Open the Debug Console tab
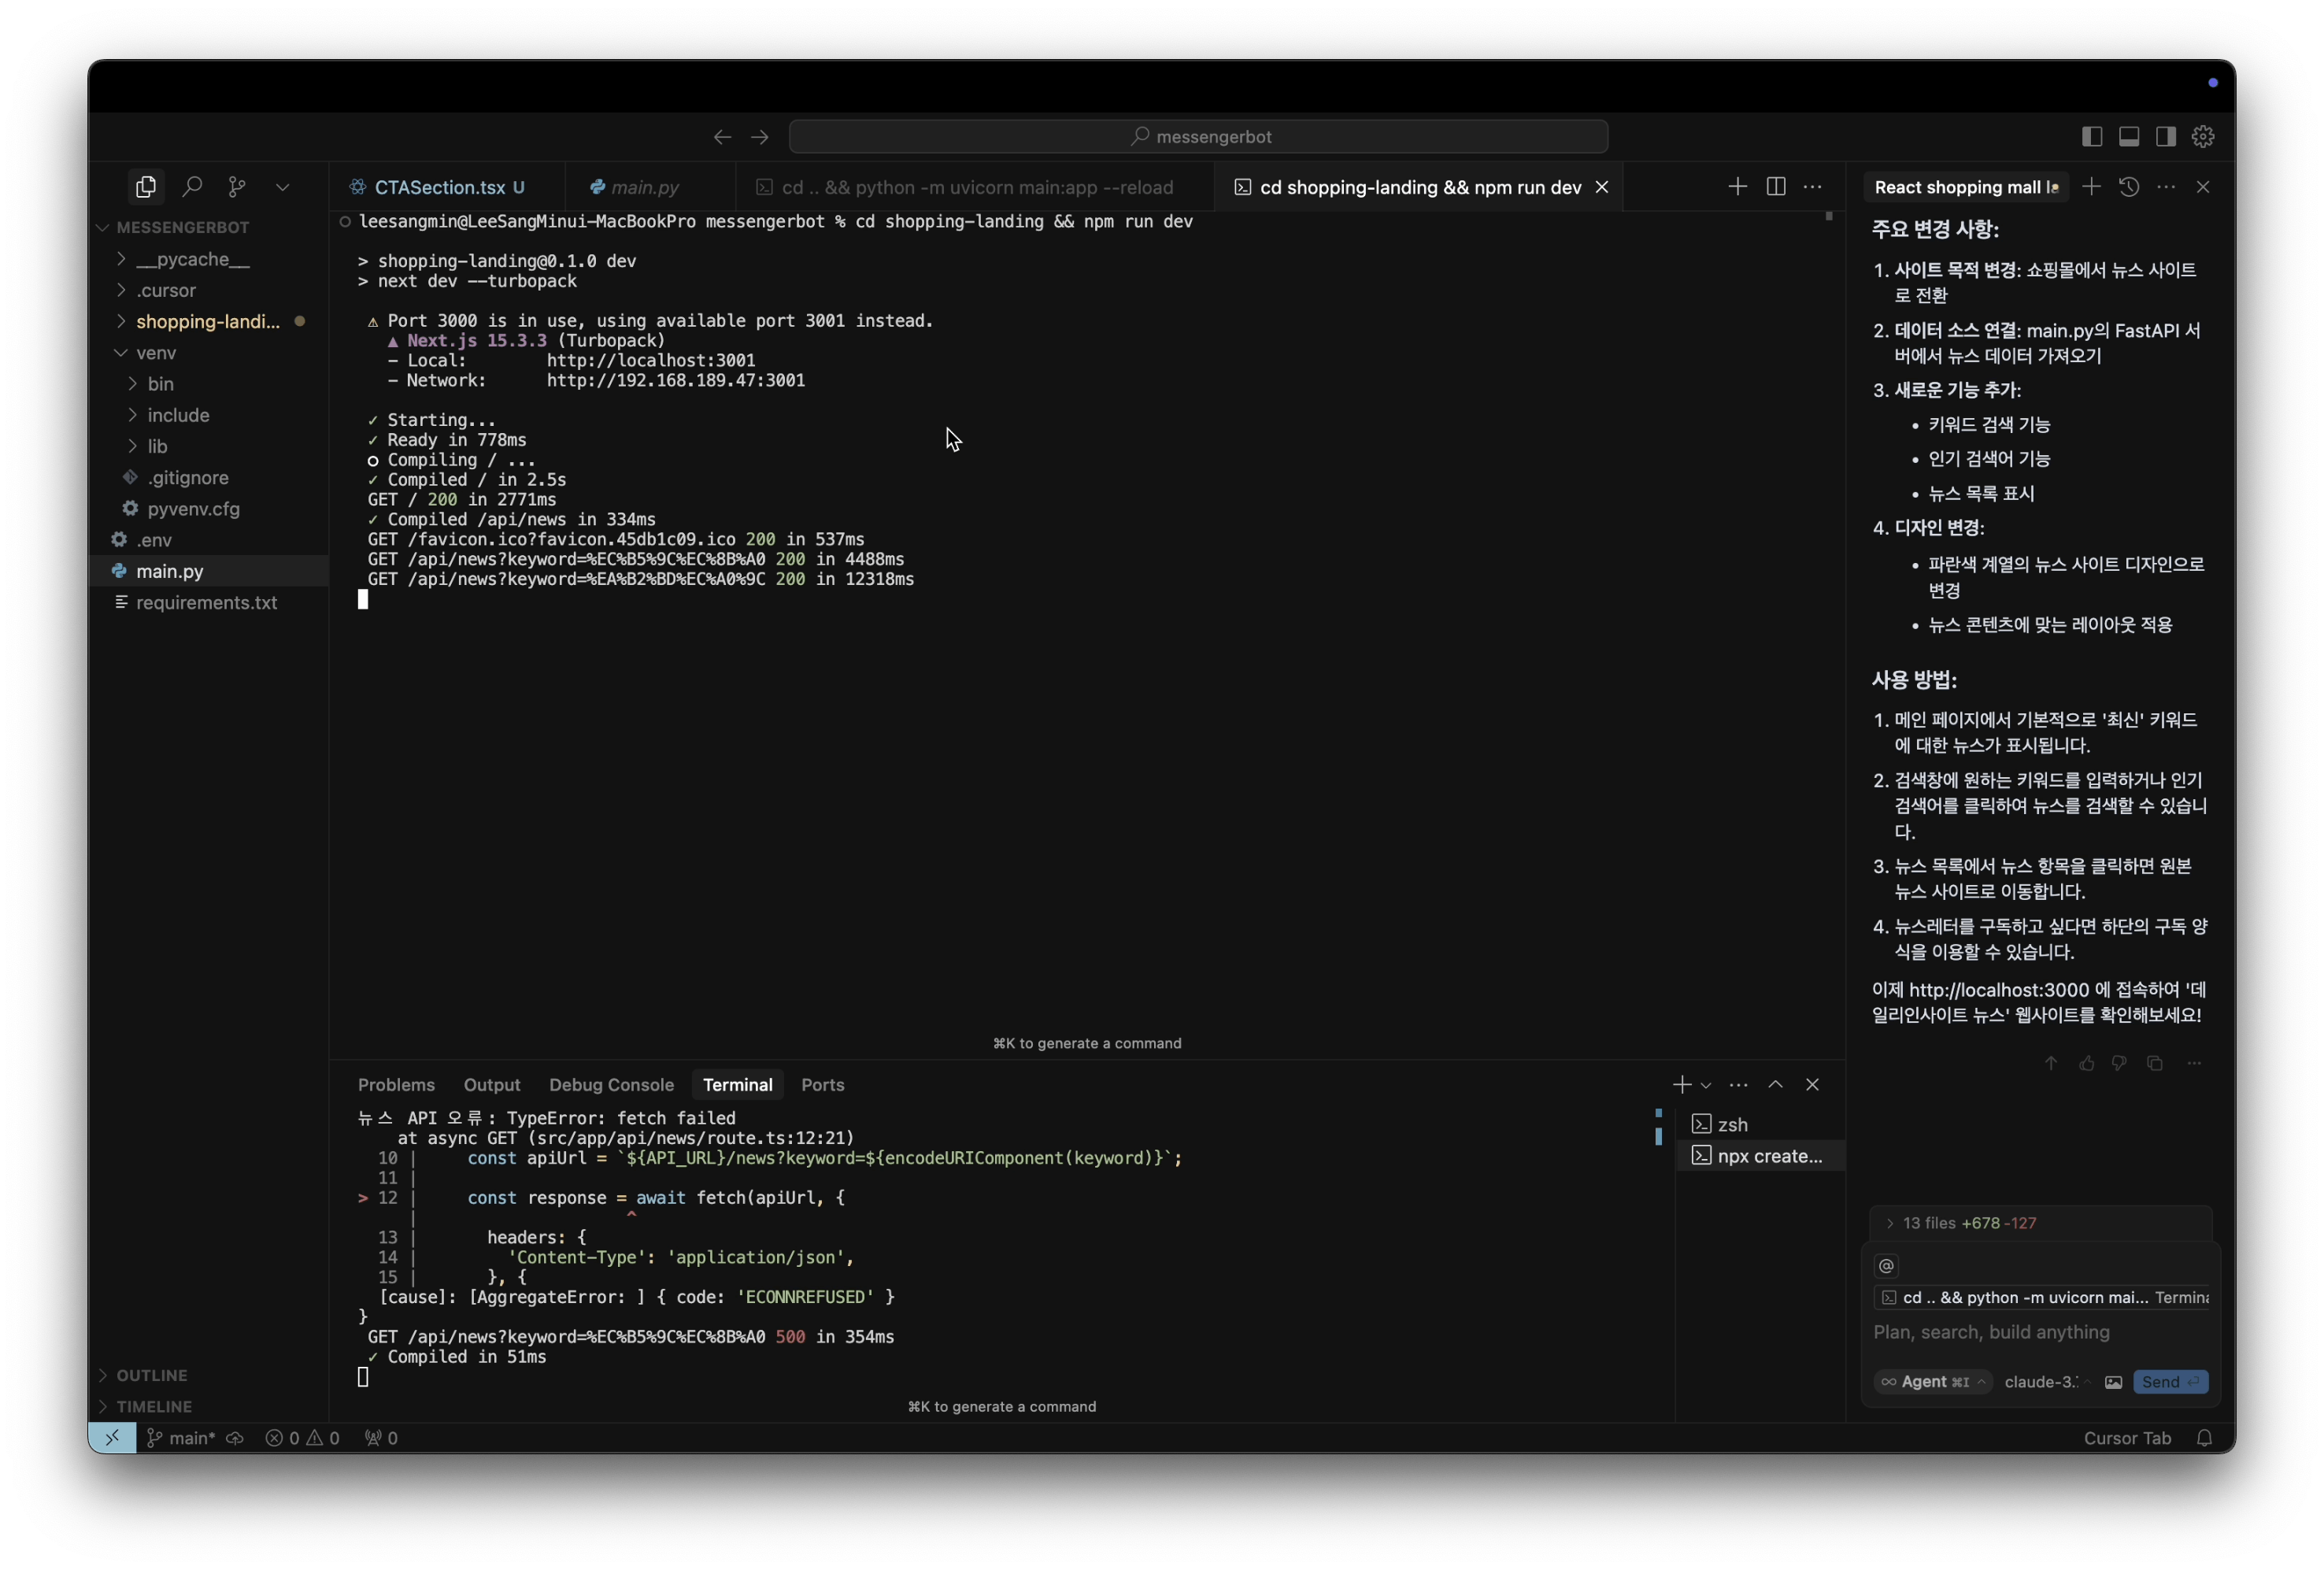2324x1570 pixels. coord(611,1085)
